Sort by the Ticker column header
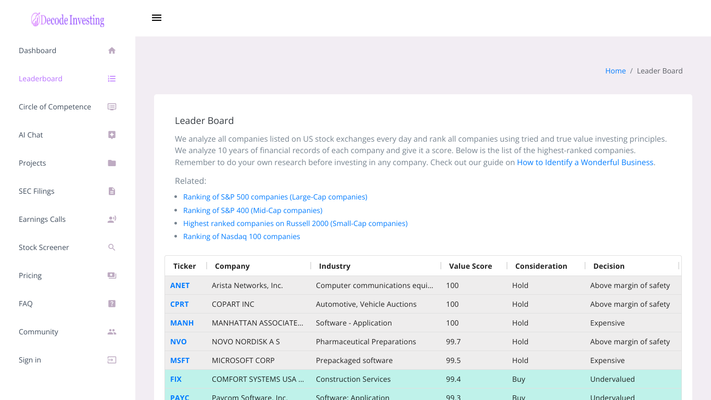The image size is (711, 400). (x=185, y=266)
